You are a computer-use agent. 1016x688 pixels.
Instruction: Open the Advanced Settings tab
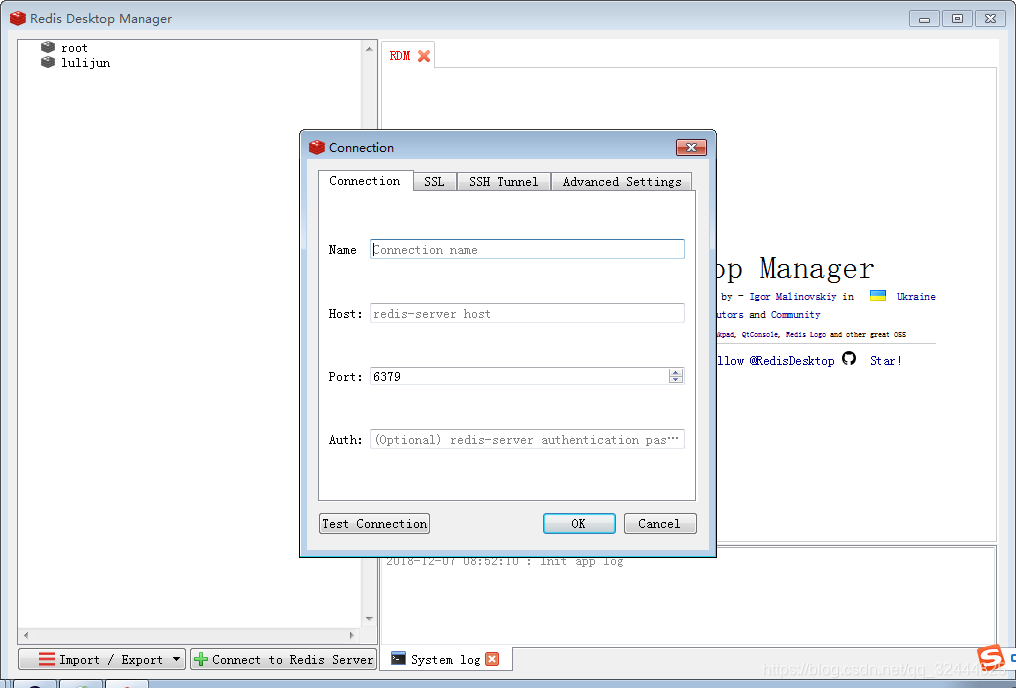pos(621,182)
